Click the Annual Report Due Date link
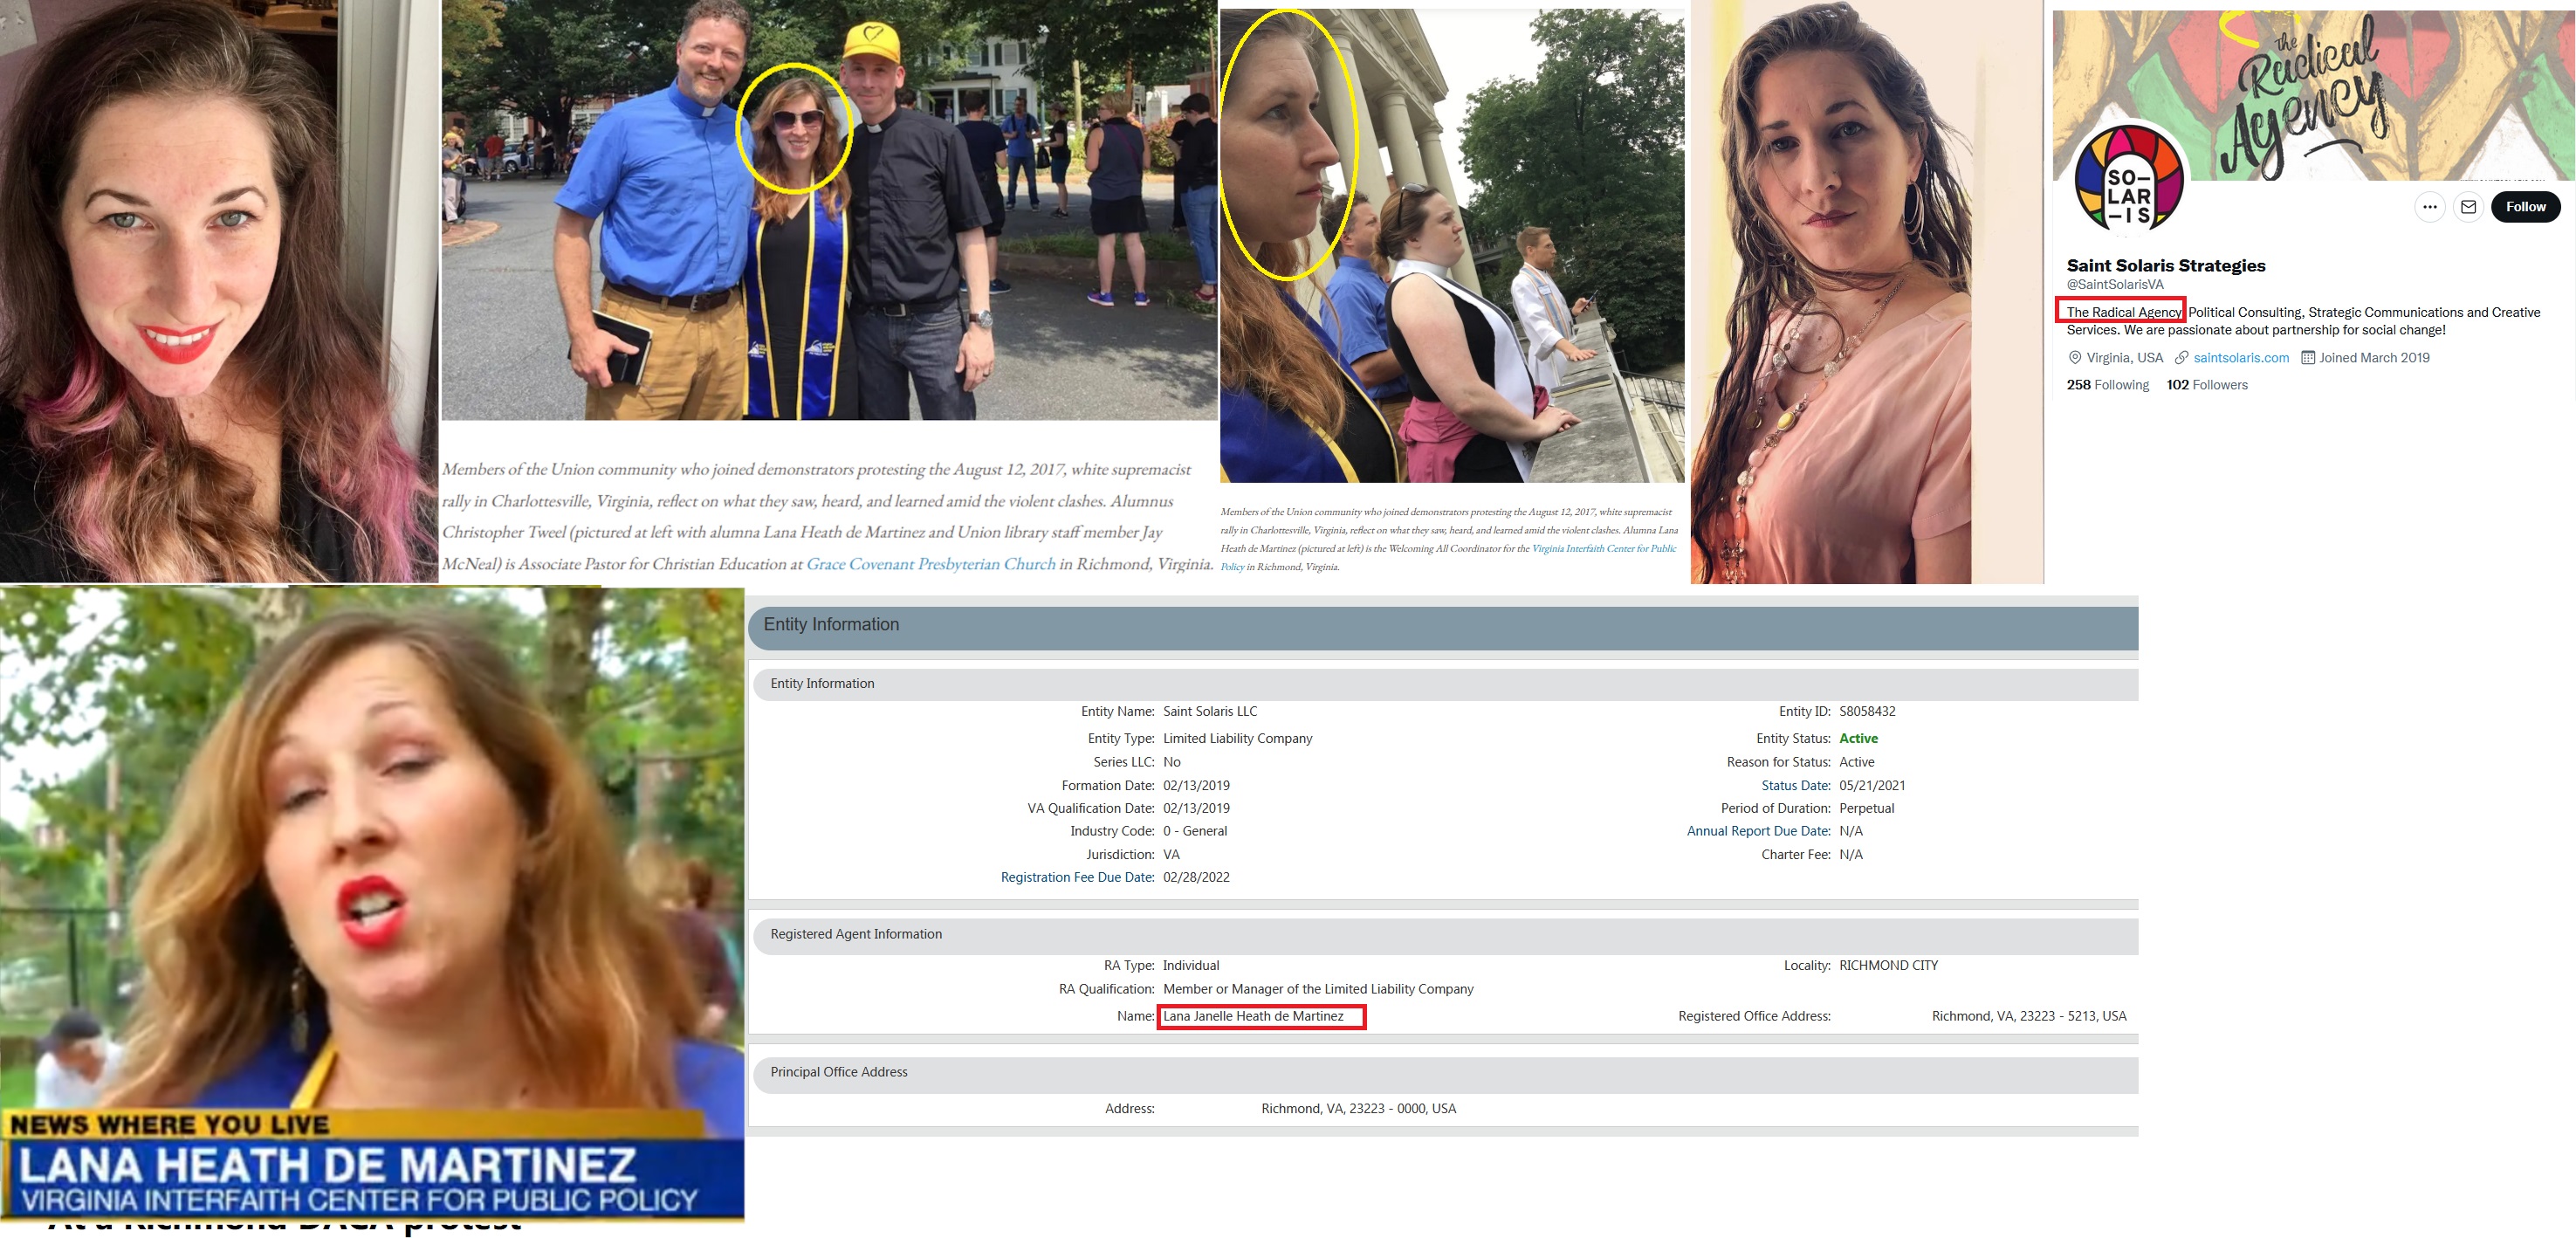 tap(1758, 831)
